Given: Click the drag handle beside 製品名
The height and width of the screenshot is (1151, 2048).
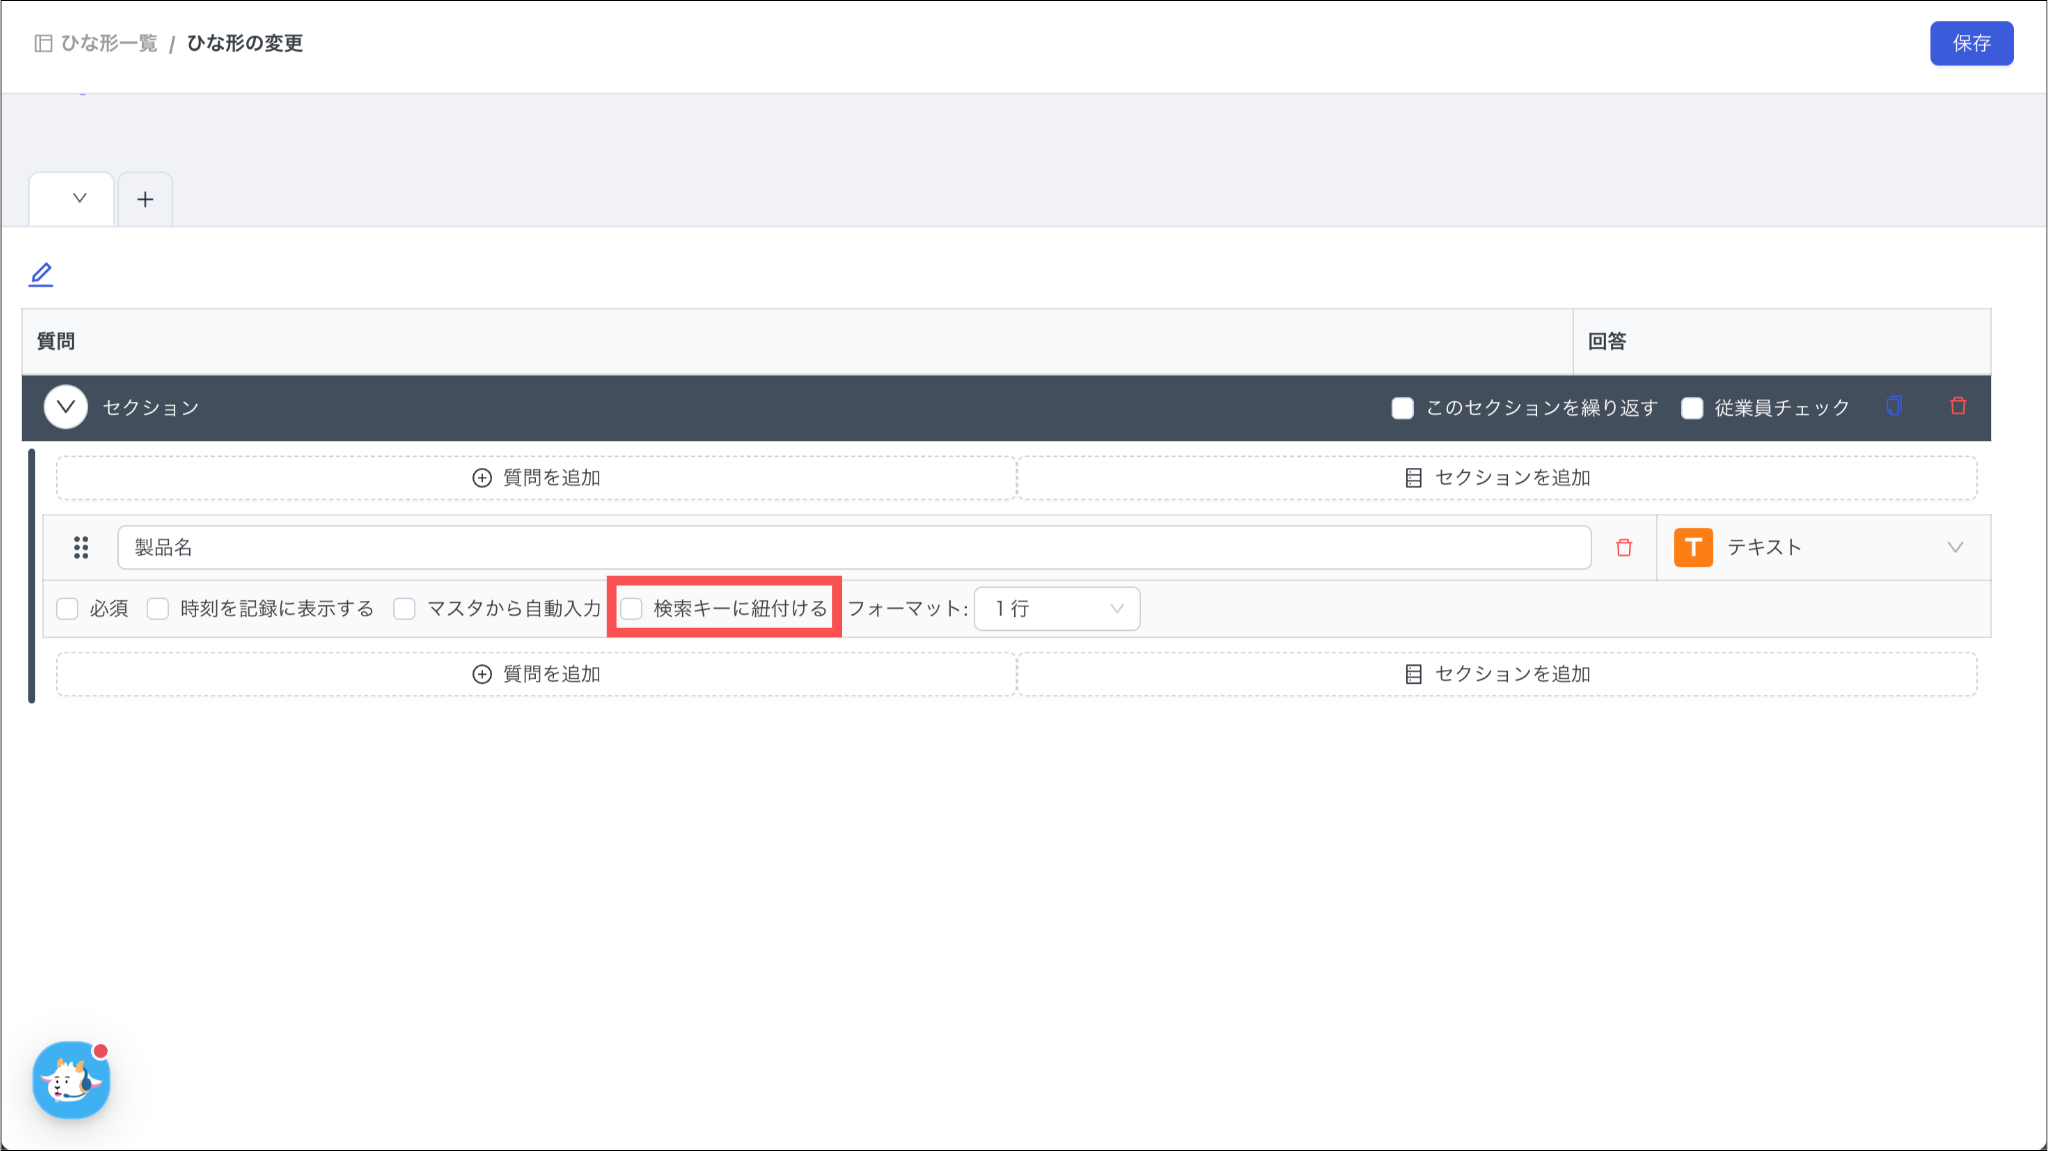Looking at the screenshot, I should click(x=81, y=548).
